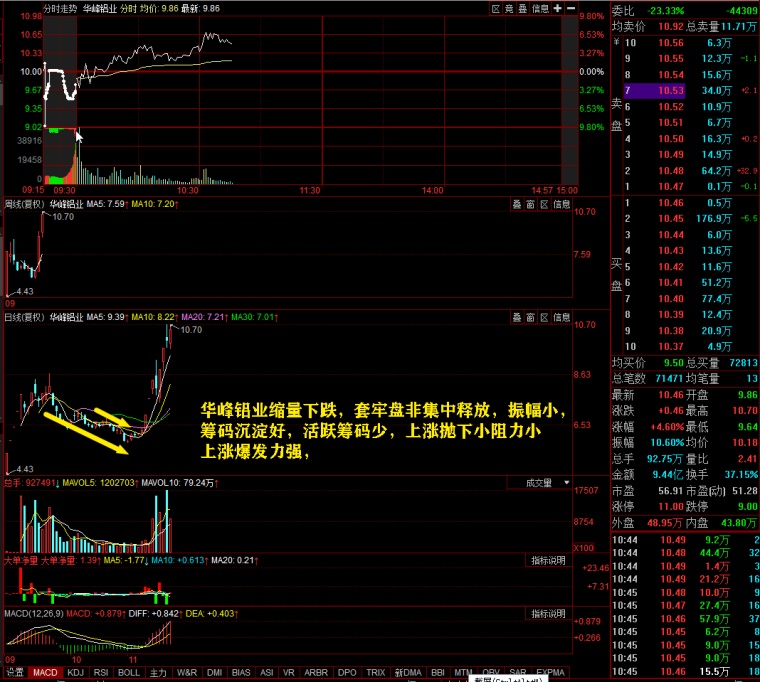Open 信息 info on the intraday chart
760x682 pixels.
coord(540,8)
